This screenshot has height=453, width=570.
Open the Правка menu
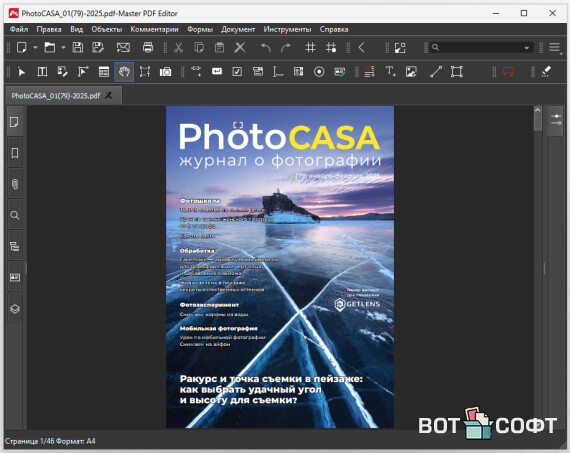tap(49, 29)
